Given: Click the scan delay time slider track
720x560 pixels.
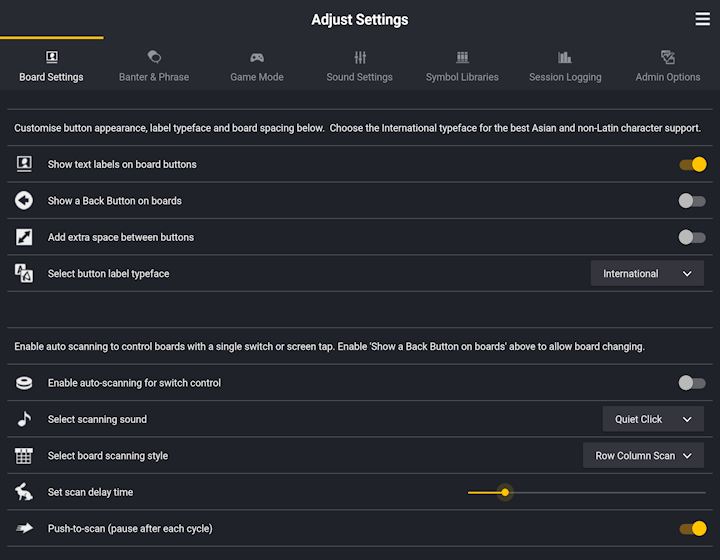Looking at the screenshot, I should [587, 493].
